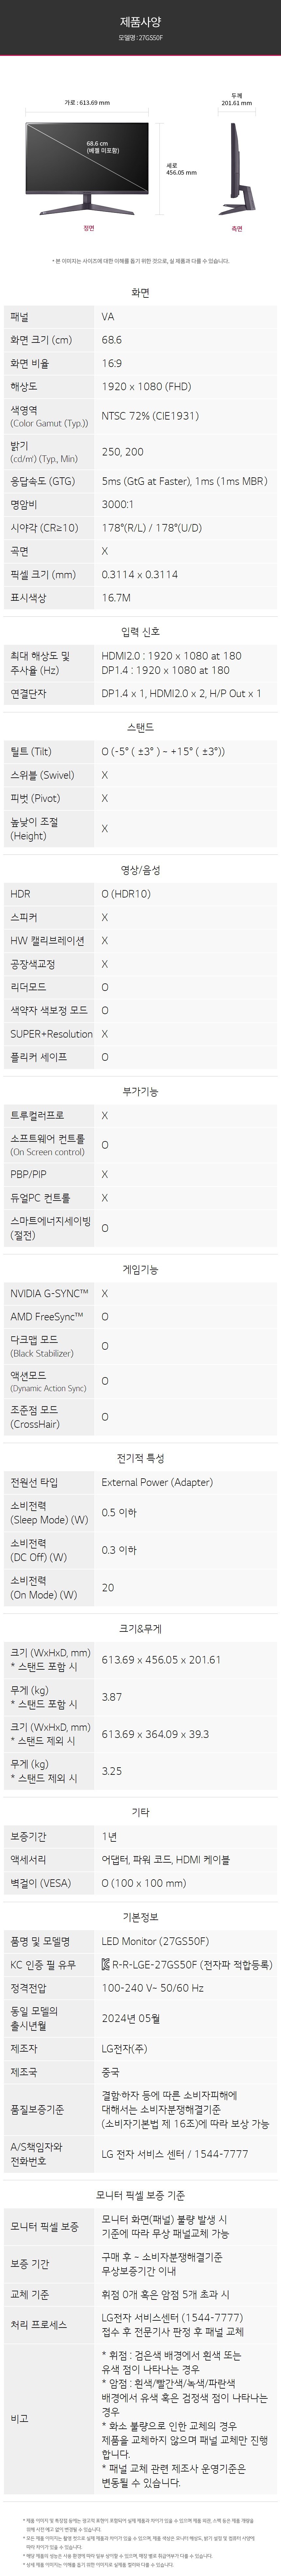This screenshot has width=281, height=2576.
Task: Click the External Power (Adapter) value
Action: pyautogui.click(x=157, y=1483)
